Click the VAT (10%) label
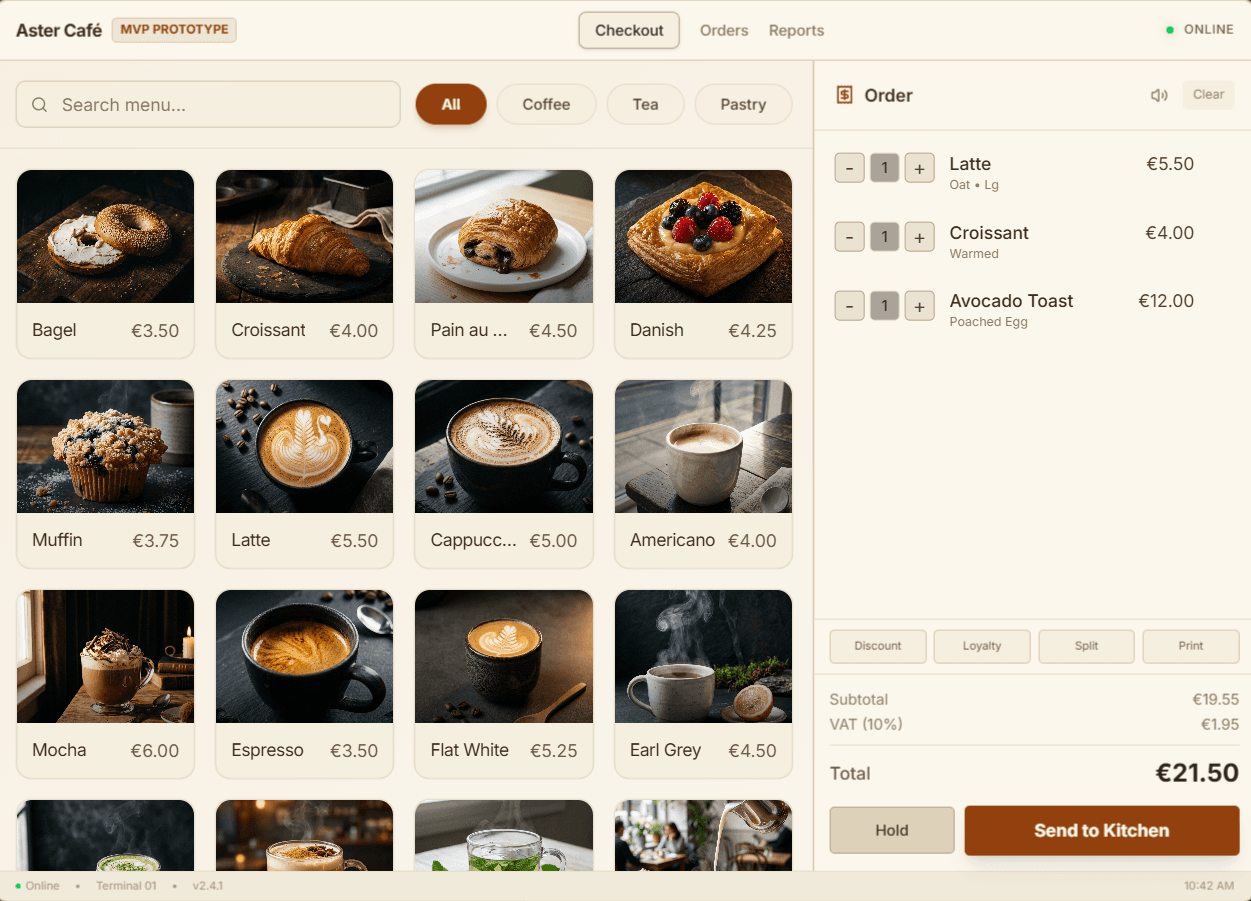This screenshot has width=1251, height=901. (x=866, y=724)
